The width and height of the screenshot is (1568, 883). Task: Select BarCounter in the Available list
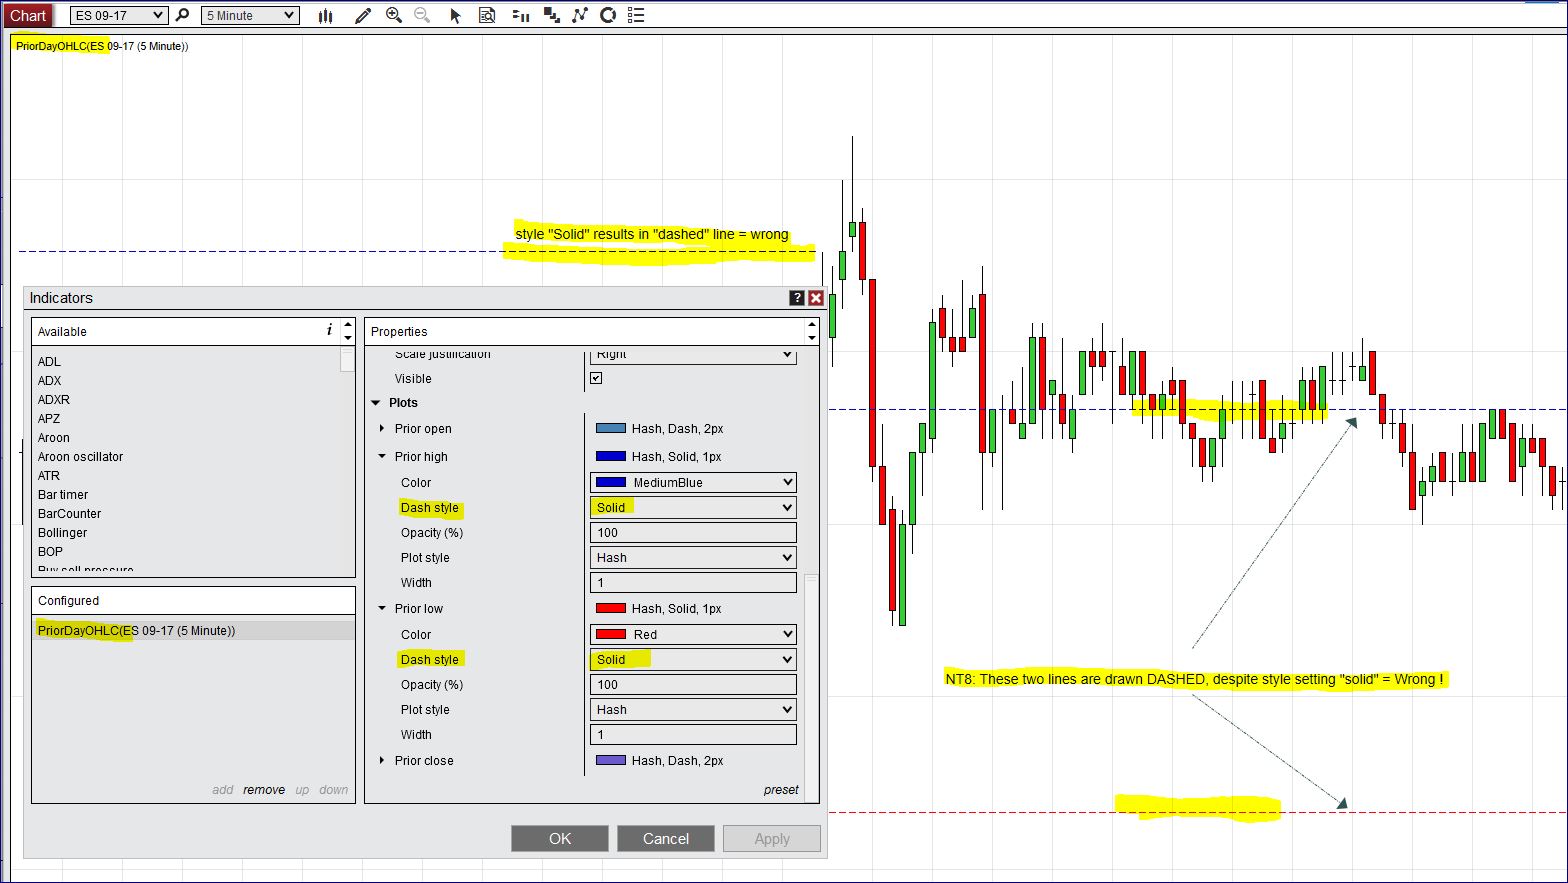(x=69, y=513)
